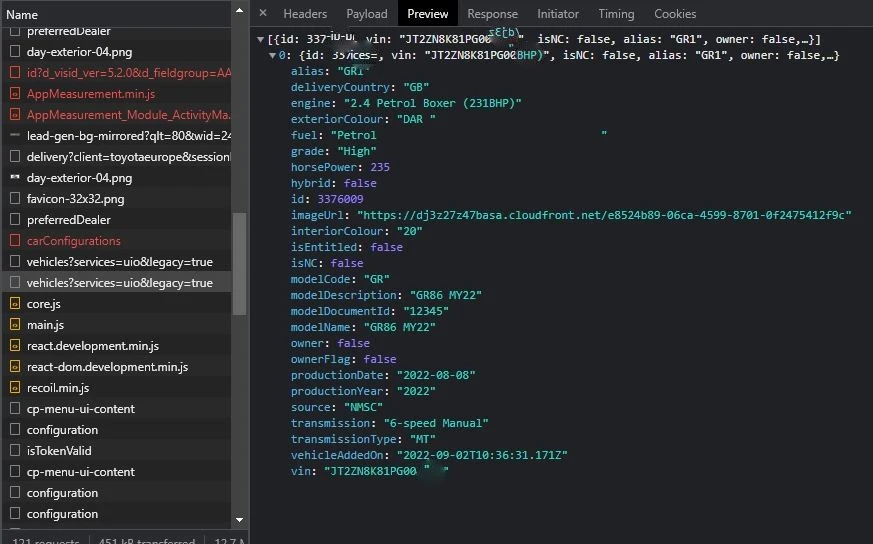Click the modelDocumentId value "12345"
The height and width of the screenshot is (544, 873).
(426, 311)
